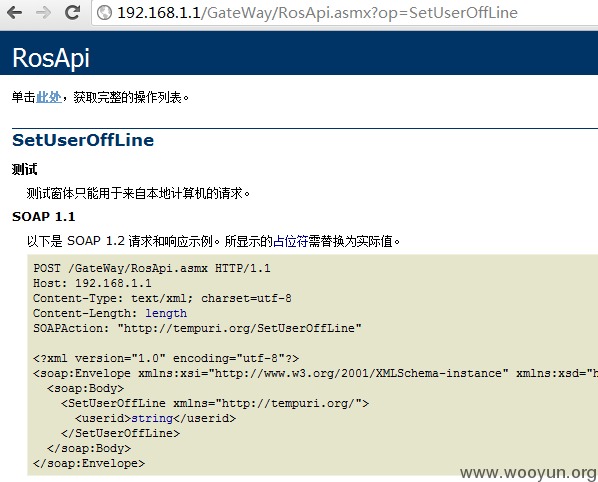598x482 pixels.
Task: Click the www.wooyun.org watermark
Action: (x=528, y=472)
